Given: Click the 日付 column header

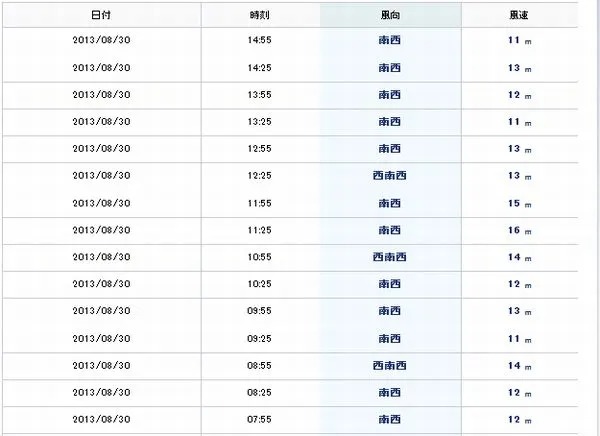Looking at the screenshot, I should 101,15.
